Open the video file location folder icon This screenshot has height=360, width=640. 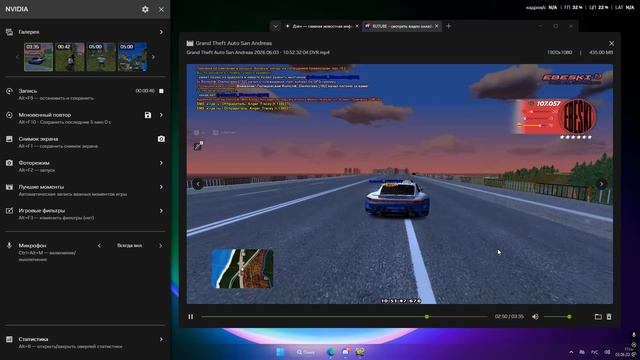598,317
